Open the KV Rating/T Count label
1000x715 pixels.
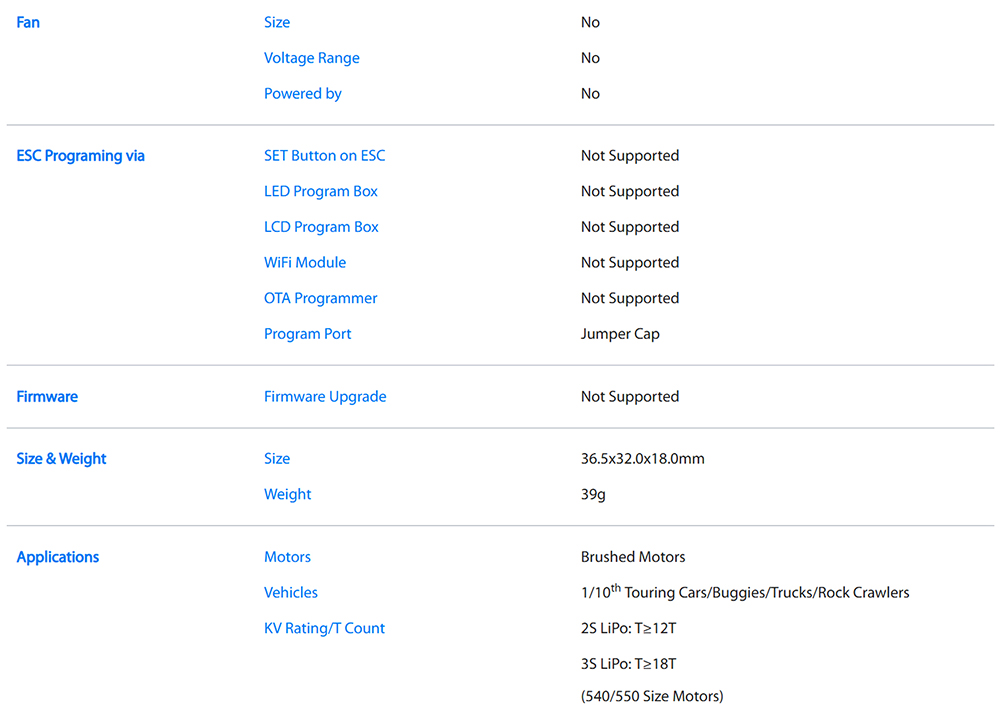click(324, 628)
